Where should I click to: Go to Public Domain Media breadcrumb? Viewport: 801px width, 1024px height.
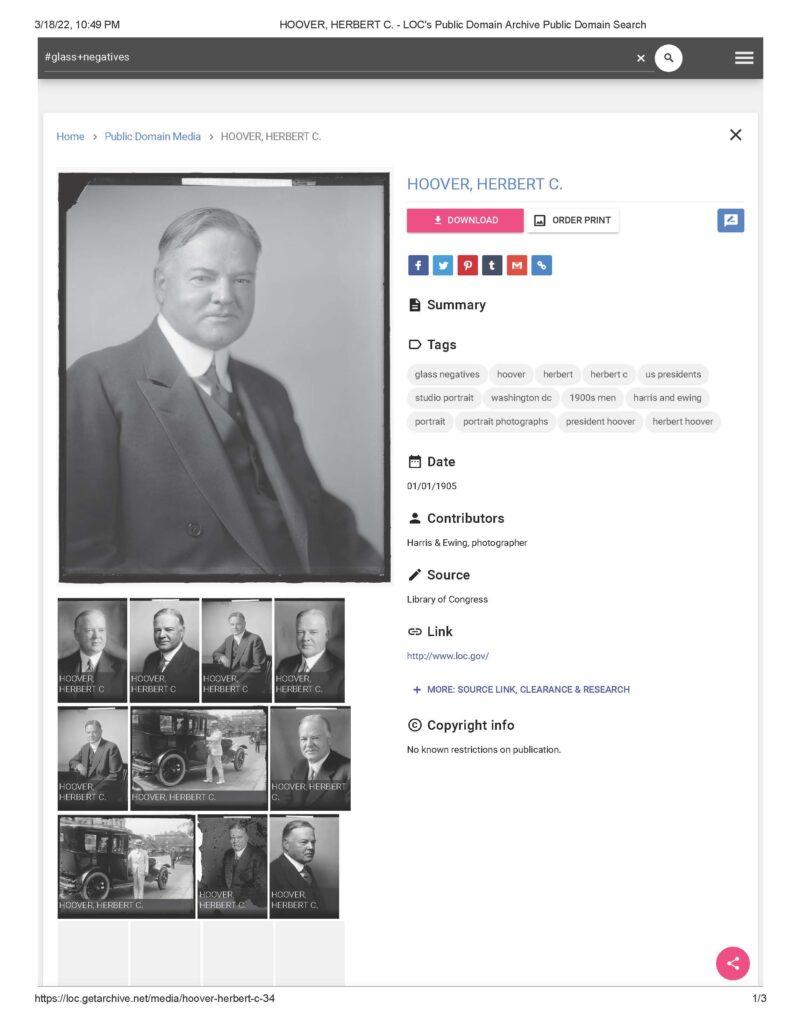tap(153, 136)
